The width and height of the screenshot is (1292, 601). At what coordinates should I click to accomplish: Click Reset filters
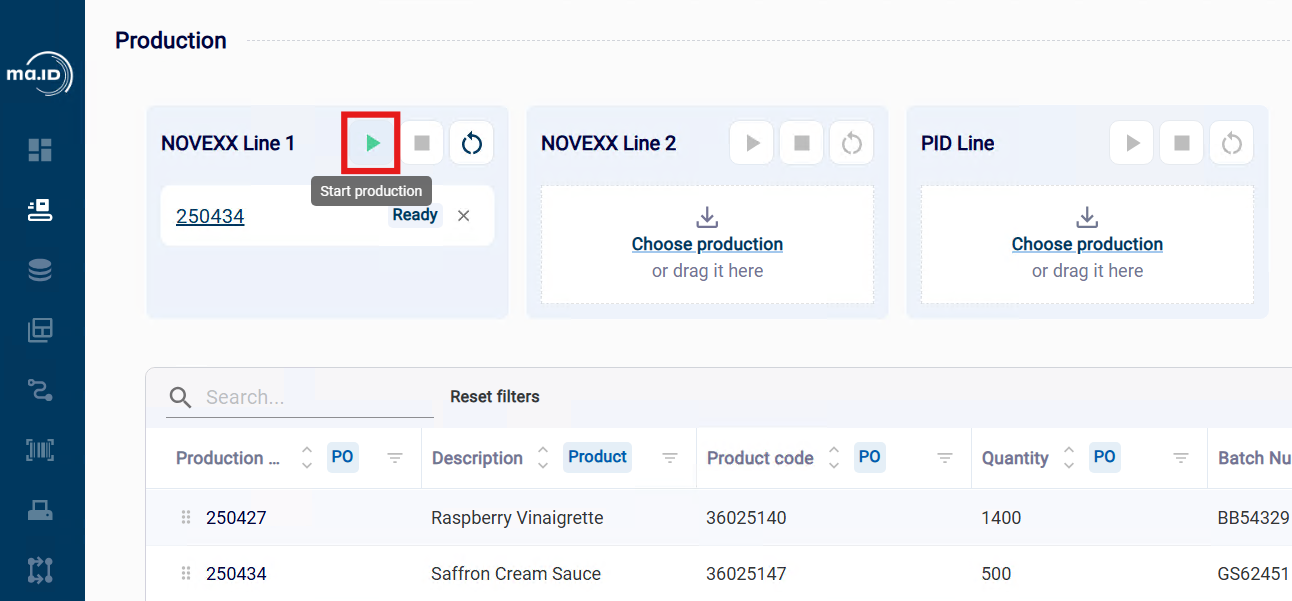coord(495,397)
